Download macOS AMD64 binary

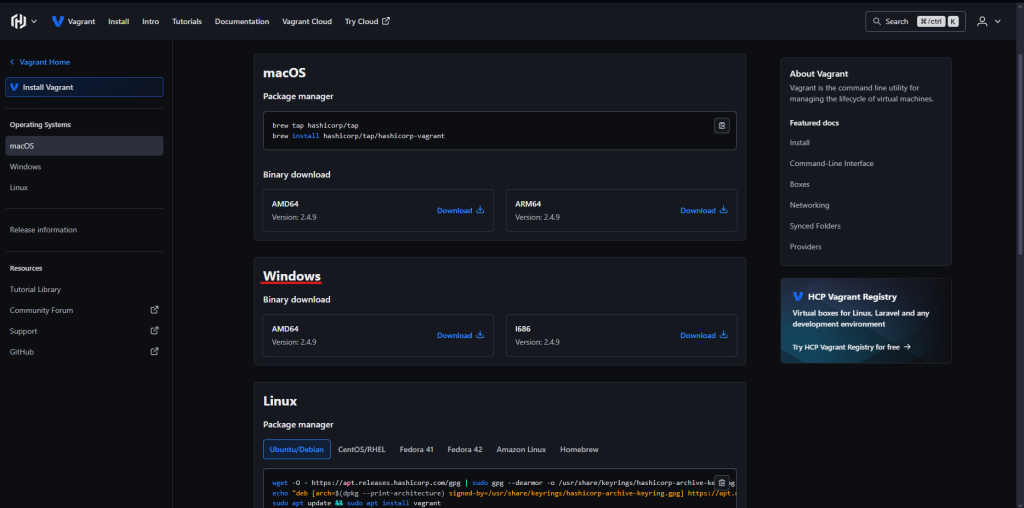[x=460, y=210]
